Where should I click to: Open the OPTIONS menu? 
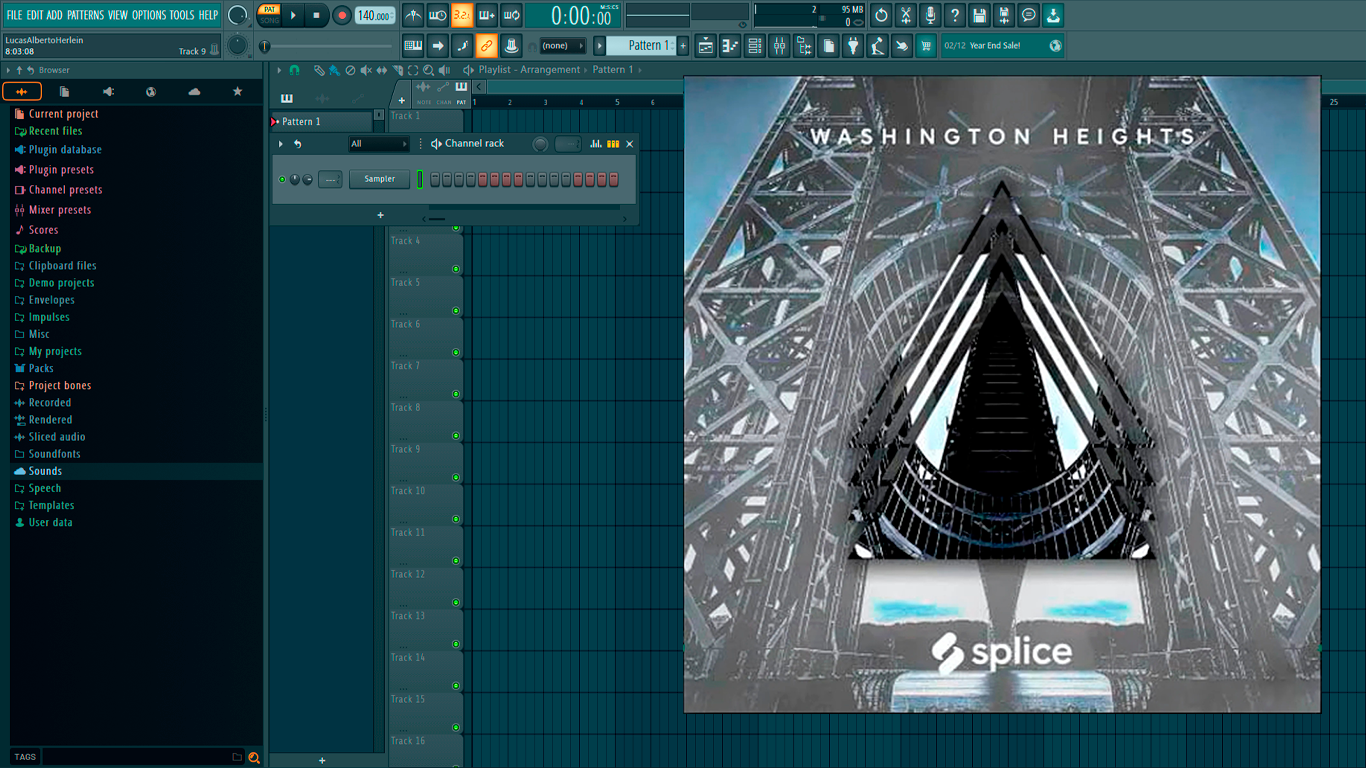click(149, 15)
